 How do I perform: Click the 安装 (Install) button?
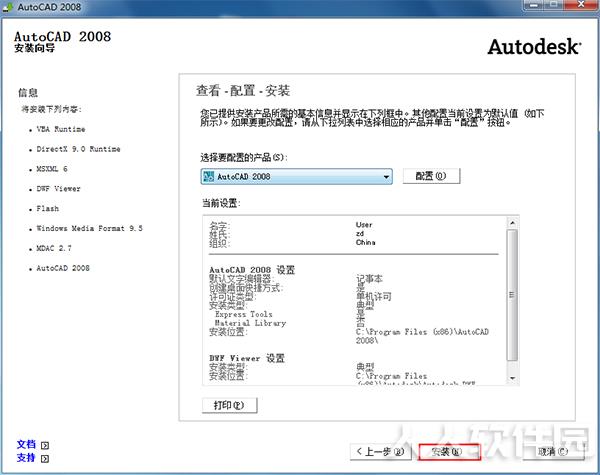[449, 452]
